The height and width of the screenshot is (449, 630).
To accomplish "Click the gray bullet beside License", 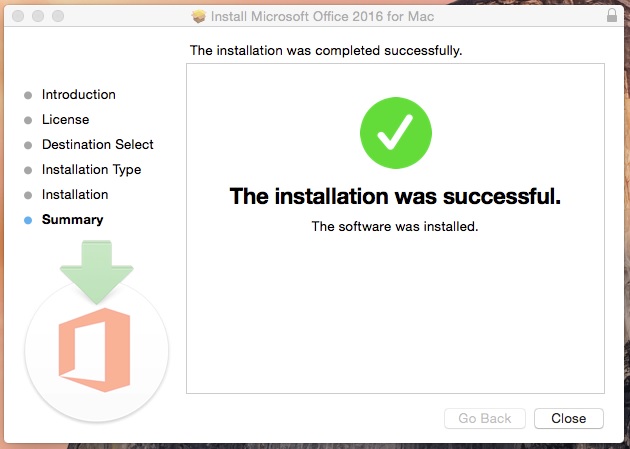I will point(28,120).
